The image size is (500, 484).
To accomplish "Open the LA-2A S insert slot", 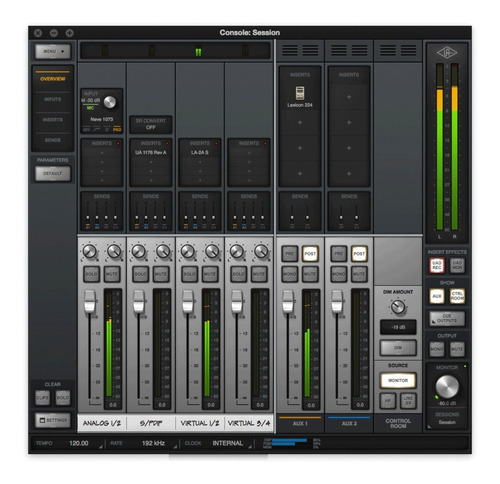I will (x=200, y=153).
